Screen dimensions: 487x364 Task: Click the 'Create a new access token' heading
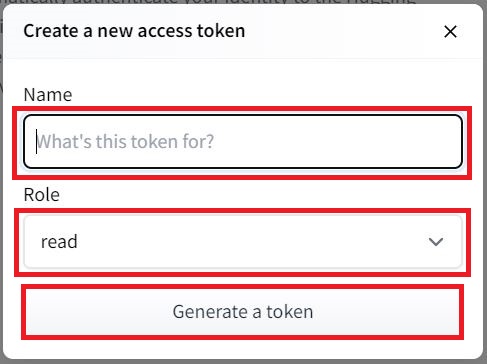tap(134, 31)
